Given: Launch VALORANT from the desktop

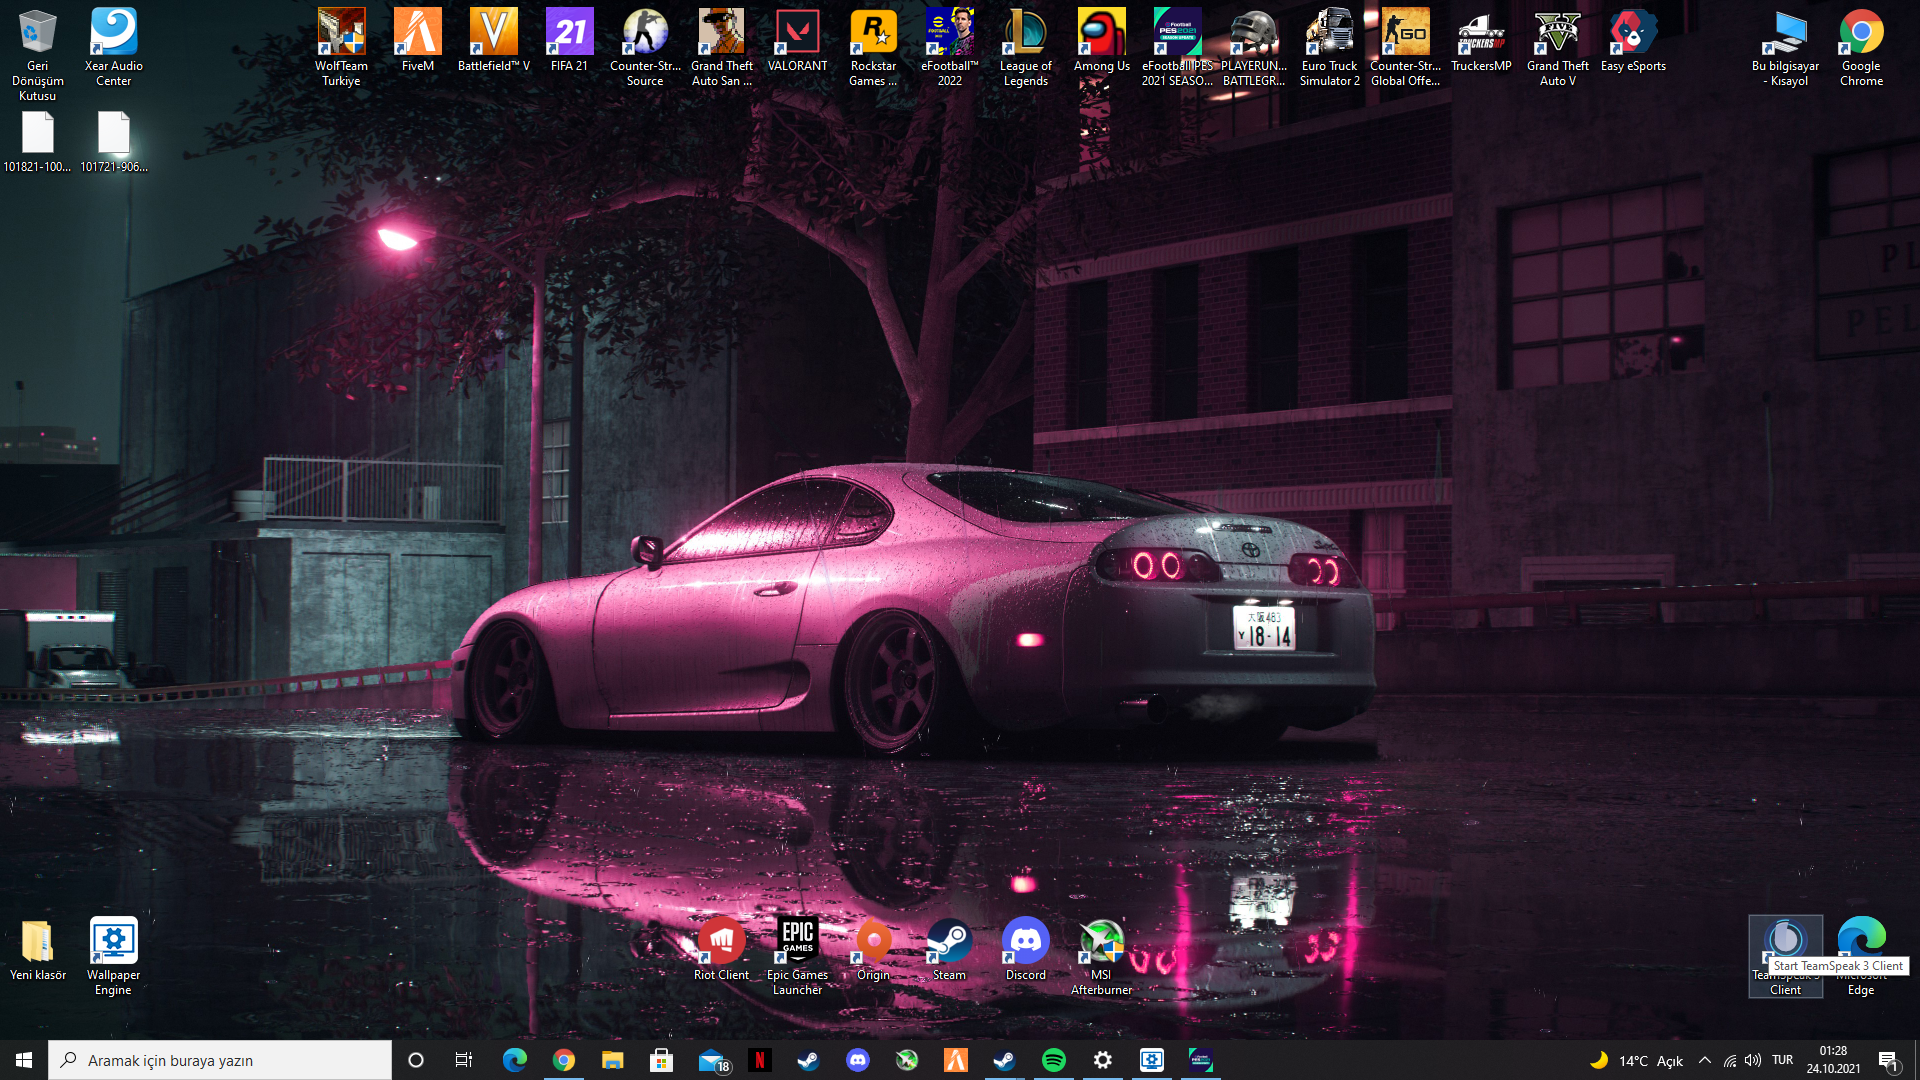Looking at the screenshot, I should tap(797, 40).
